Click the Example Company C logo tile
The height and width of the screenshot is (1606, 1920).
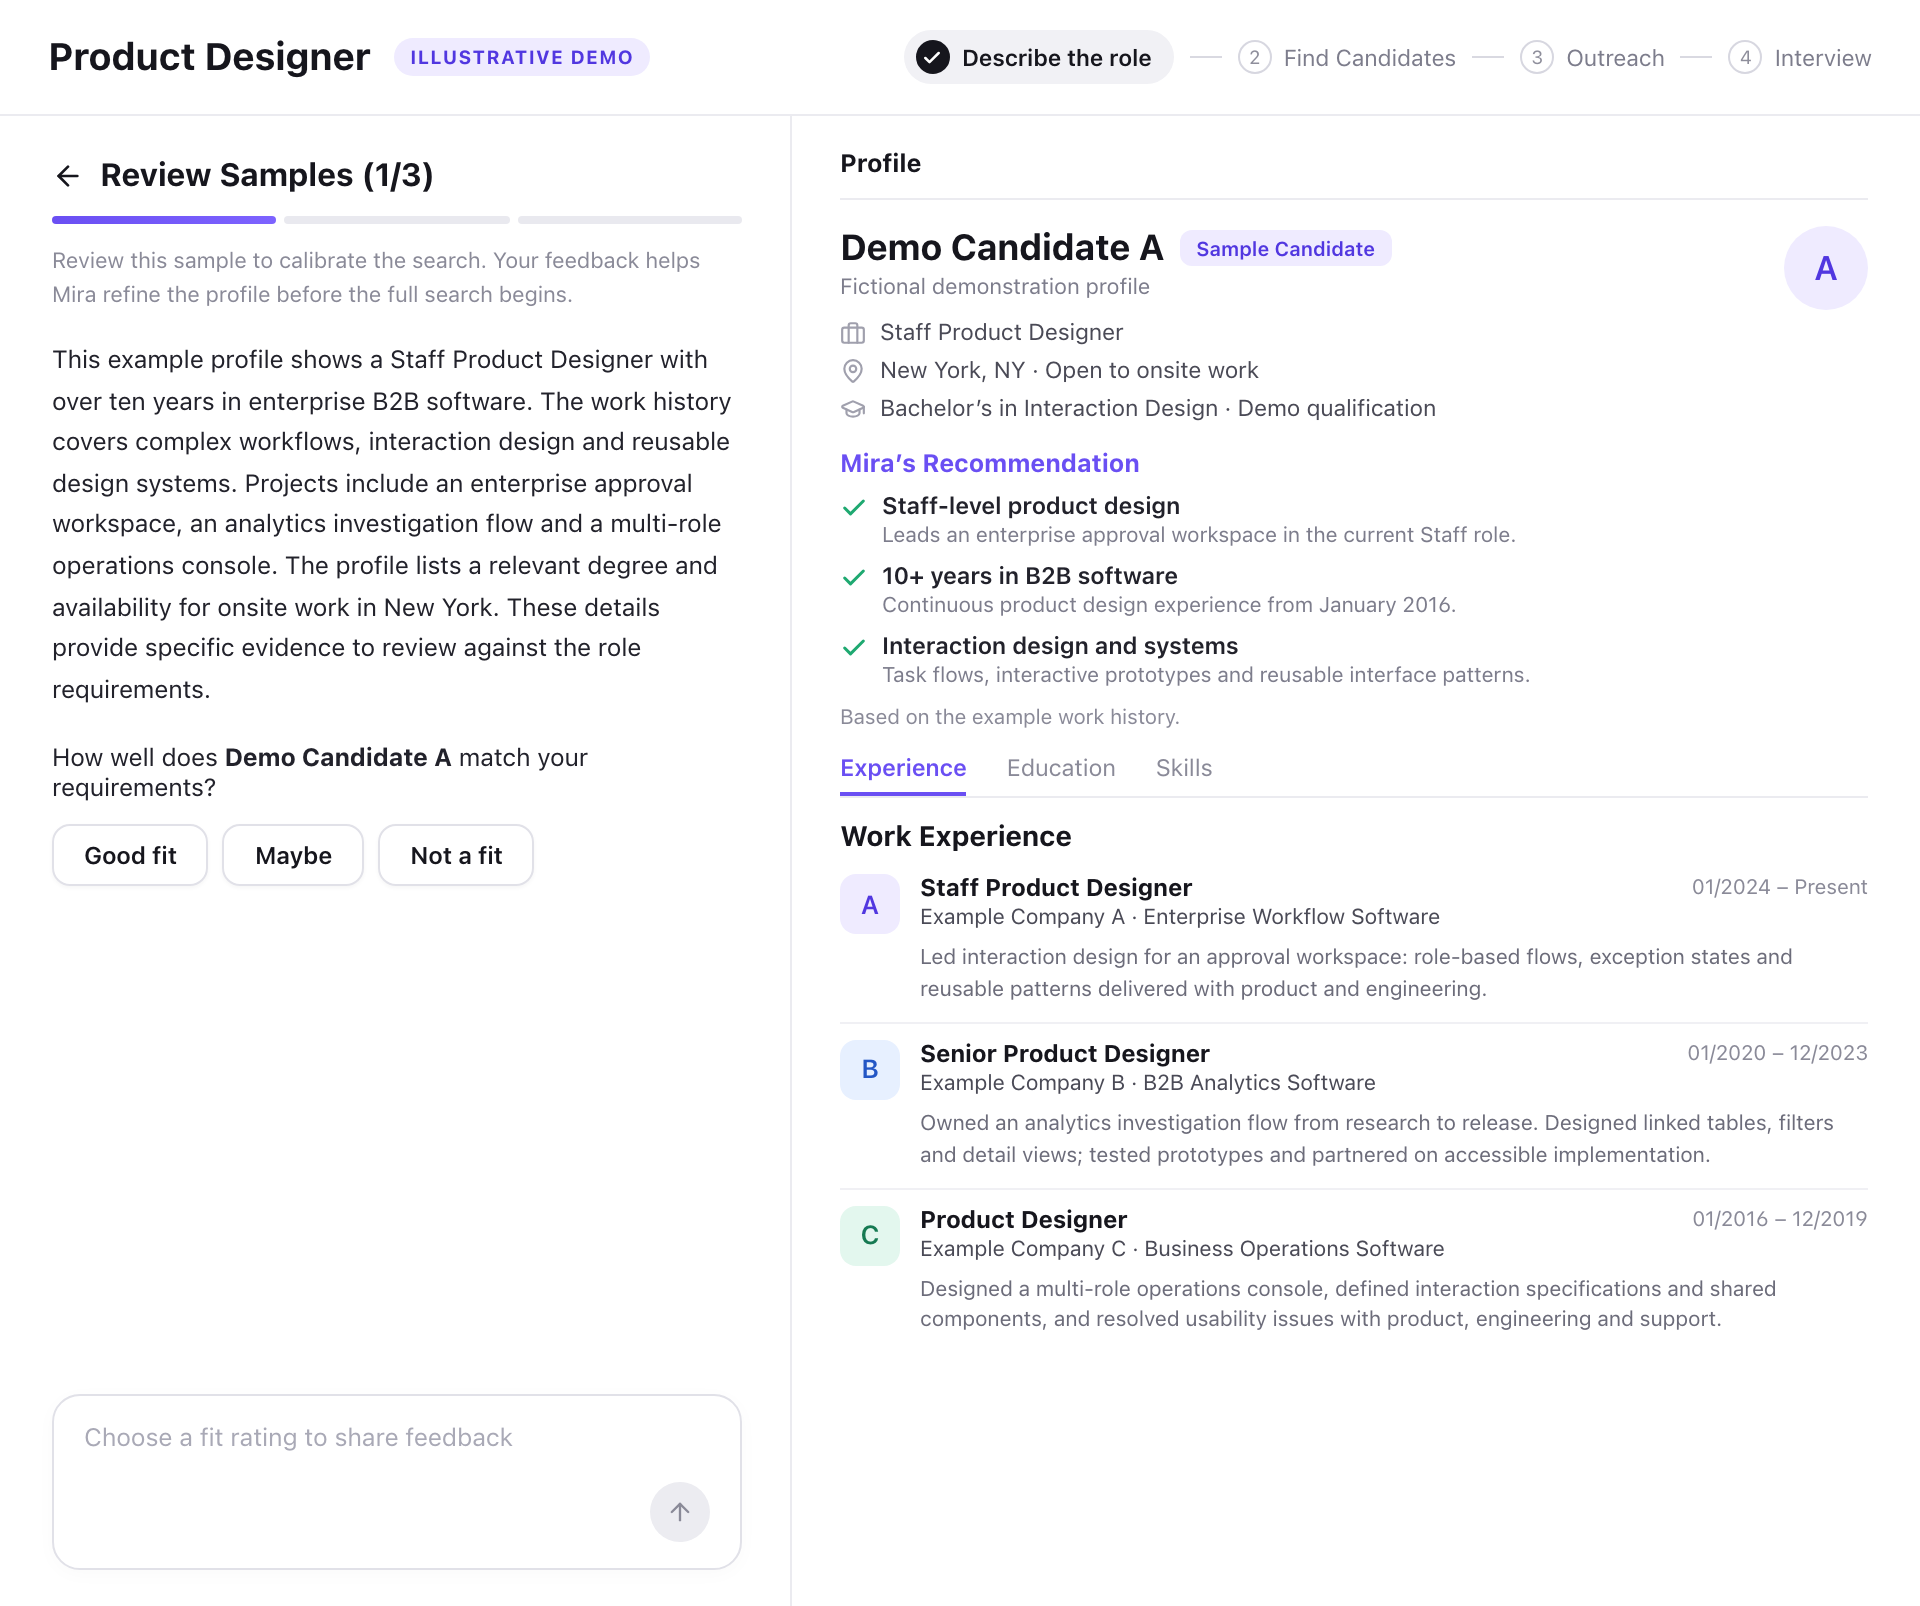pyautogui.click(x=870, y=1236)
